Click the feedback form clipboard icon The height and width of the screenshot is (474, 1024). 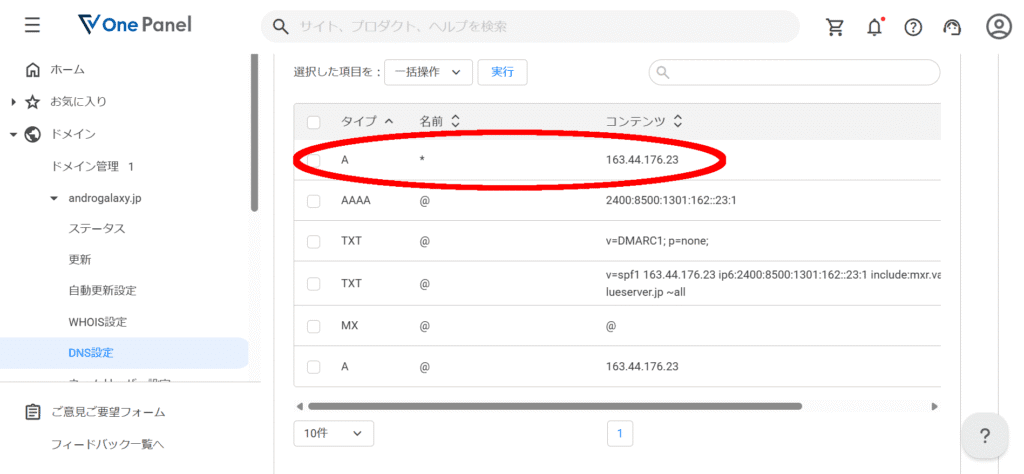click(32, 412)
